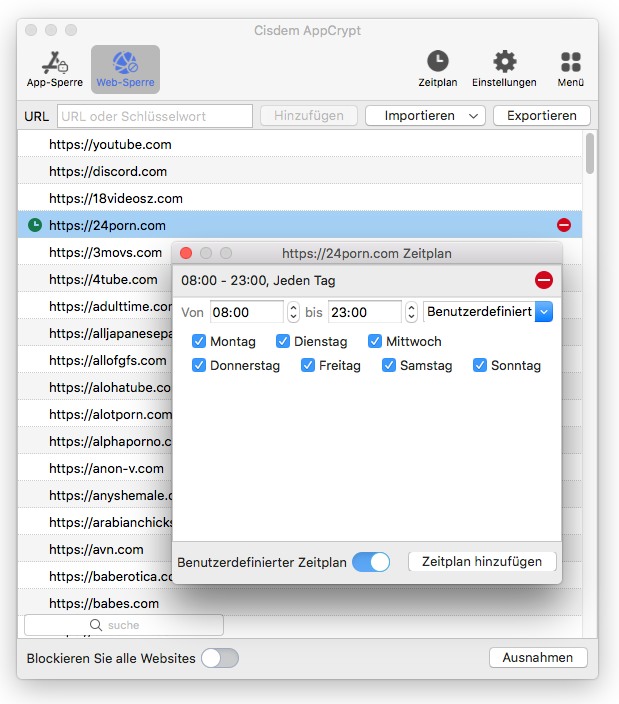The width and height of the screenshot is (619, 704).
Task: Click the 08:00 - 23:00, Jeden Tag entry
Action: coord(367,281)
